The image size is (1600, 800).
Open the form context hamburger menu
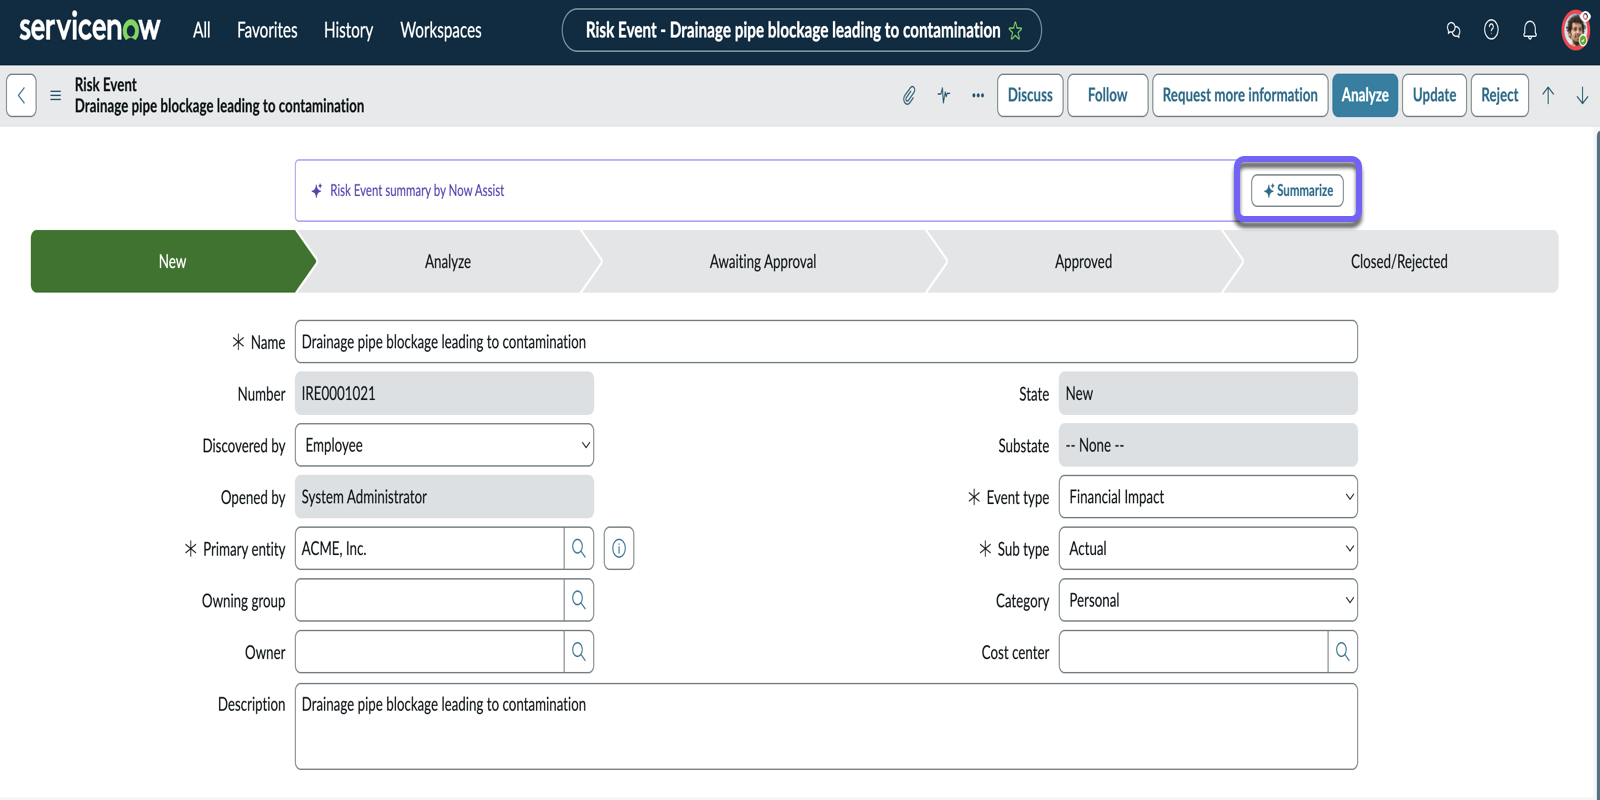click(55, 95)
